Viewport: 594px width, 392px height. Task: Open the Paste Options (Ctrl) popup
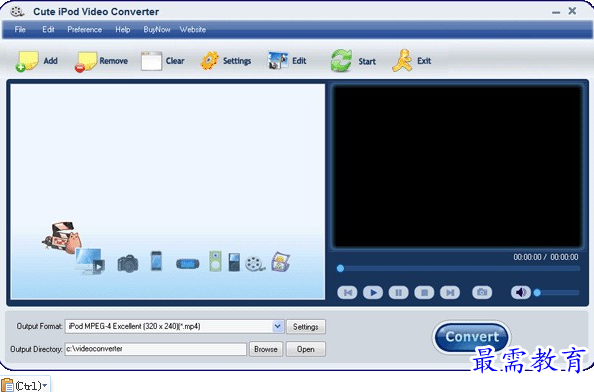coord(25,385)
